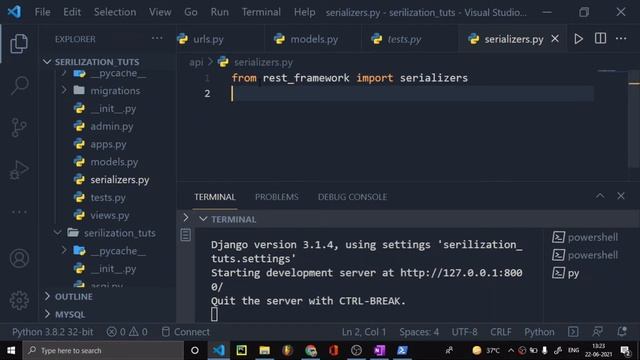Switch to the urls.py editor tab
Screen dimensions: 640x360
click(209, 39)
